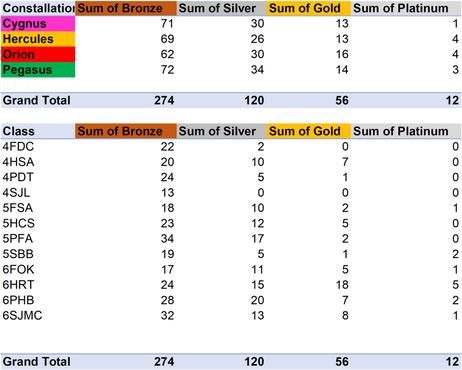Select the red Orion cell

pos(38,54)
